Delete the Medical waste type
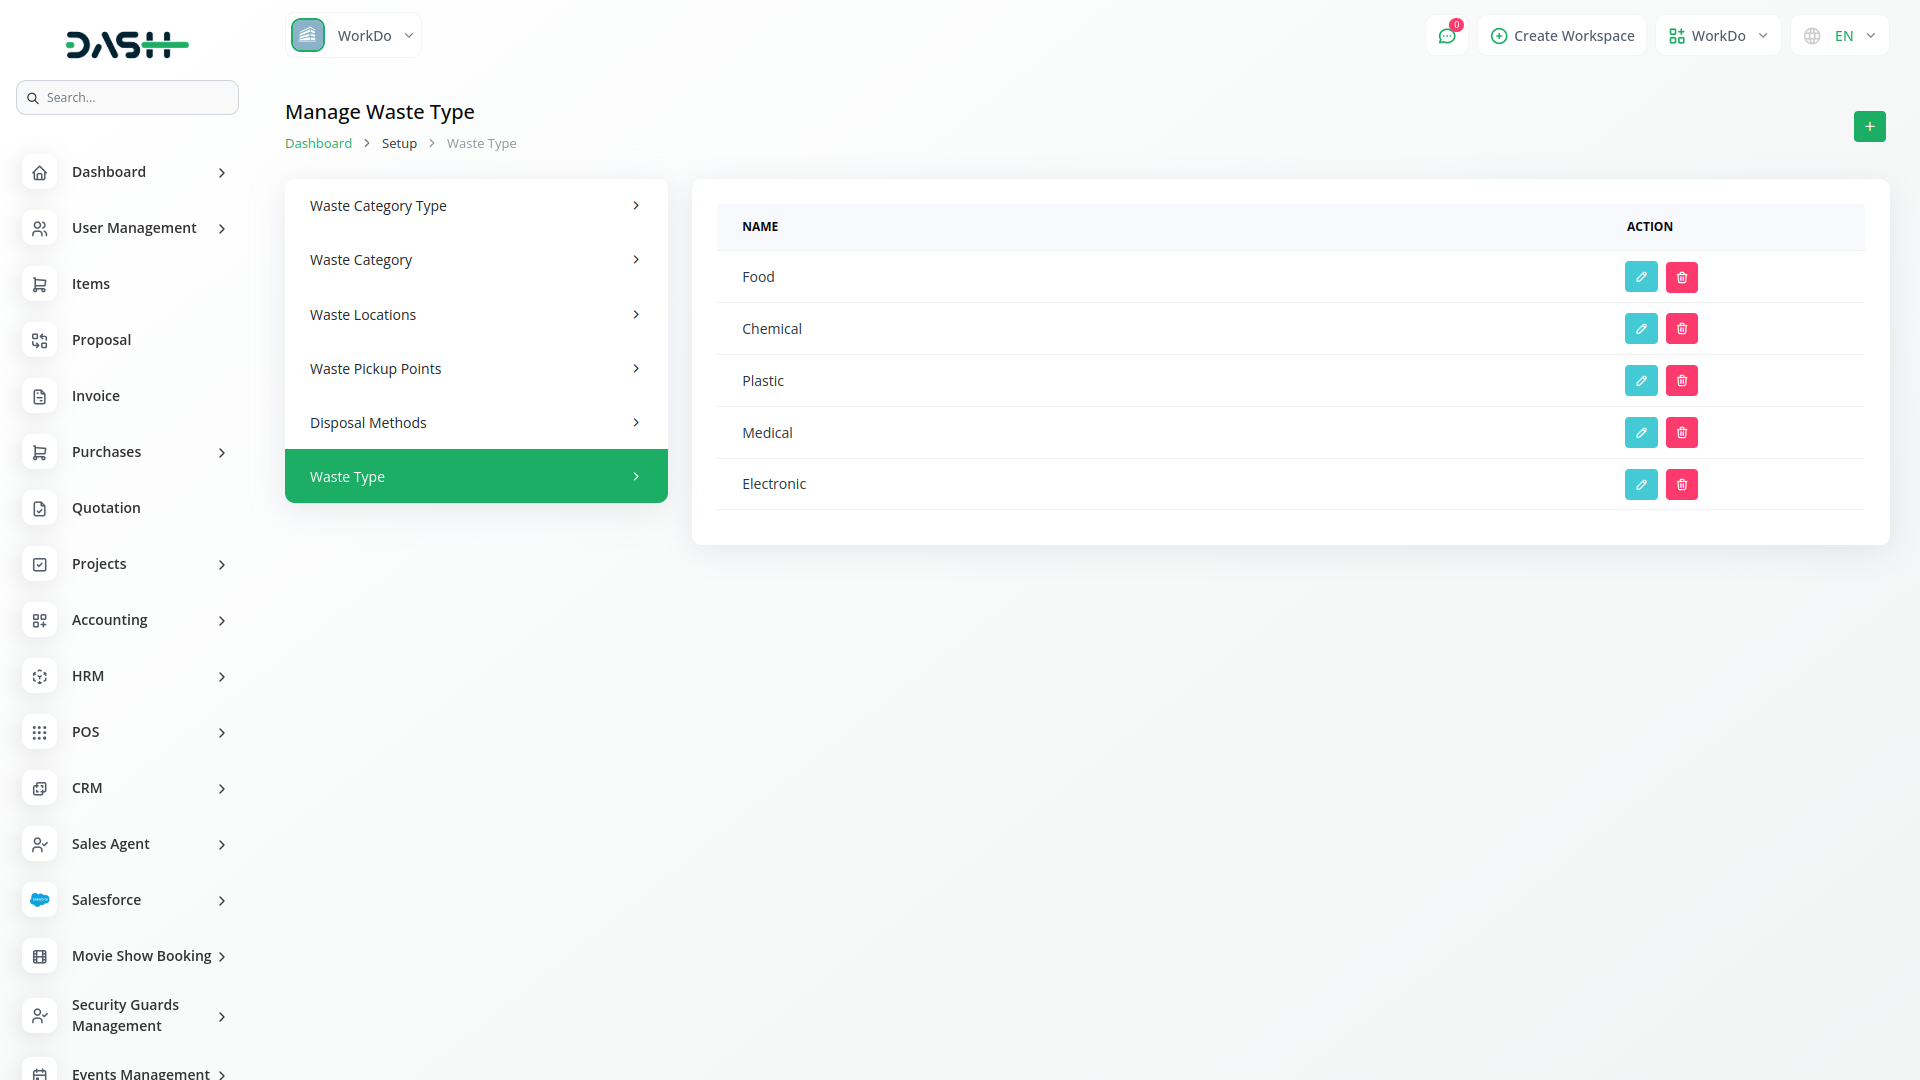The height and width of the screenshot is (1080, 1920). (1682, 433)
